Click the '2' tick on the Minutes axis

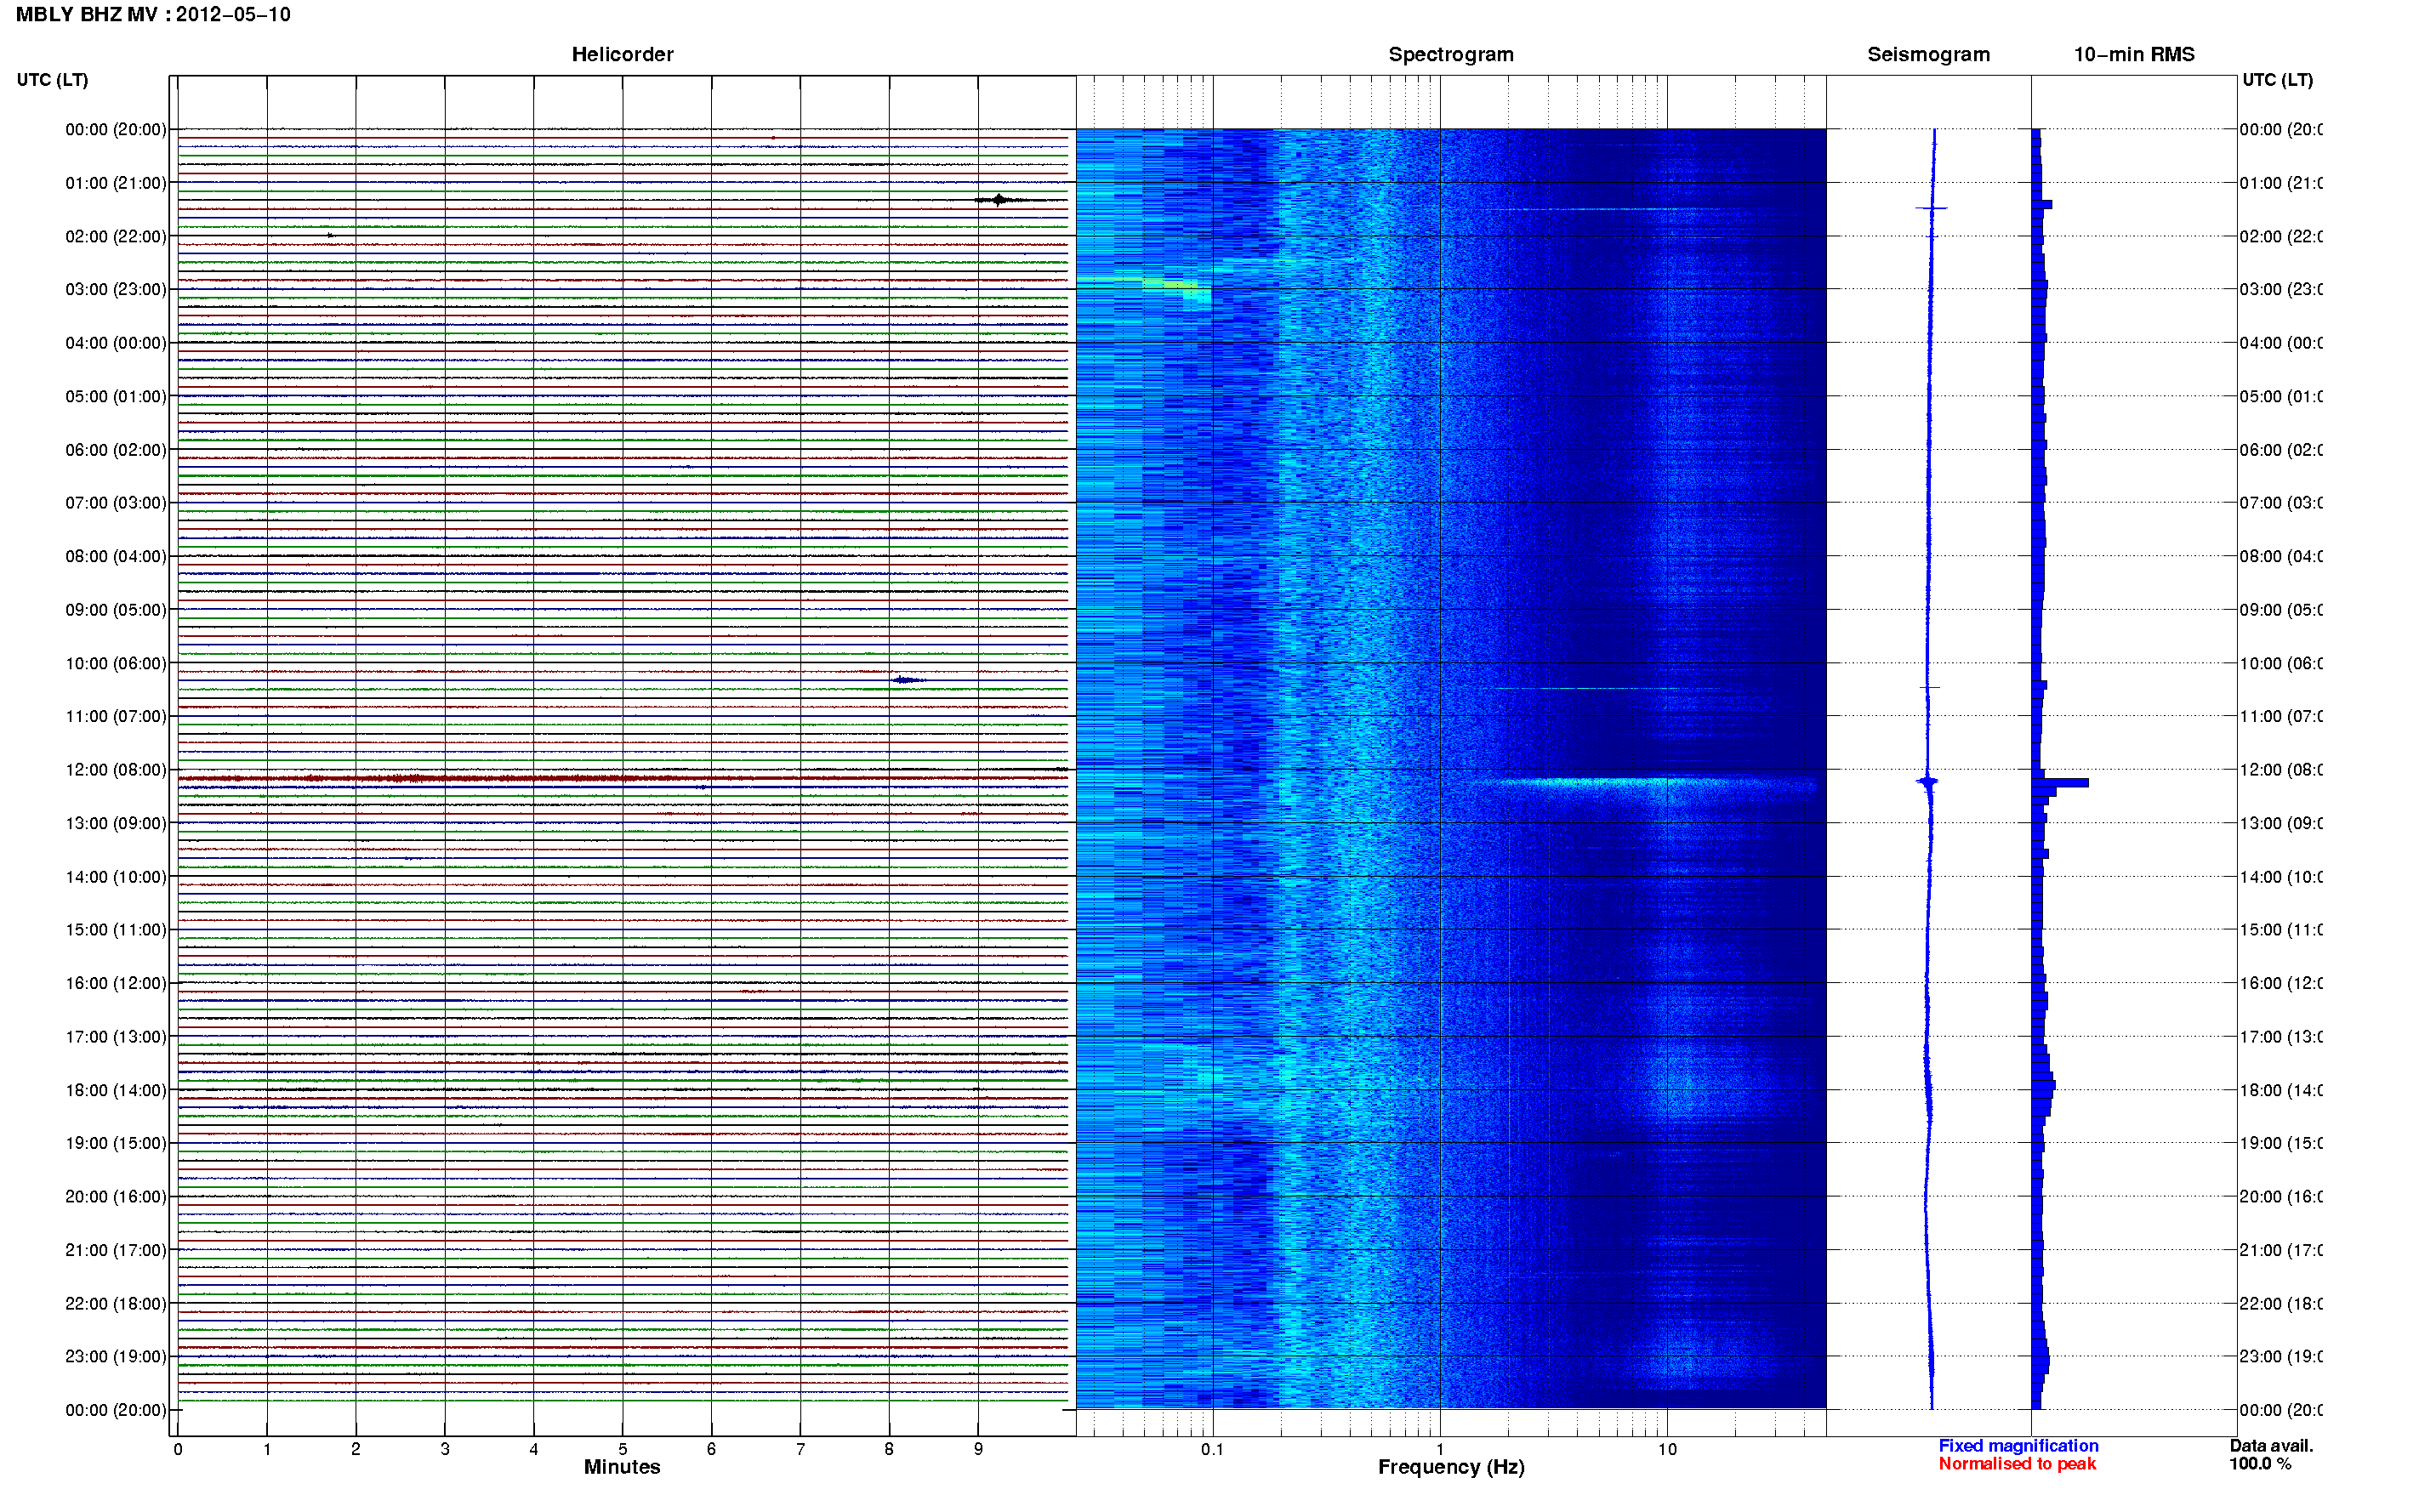click(x=356, y=1450)
